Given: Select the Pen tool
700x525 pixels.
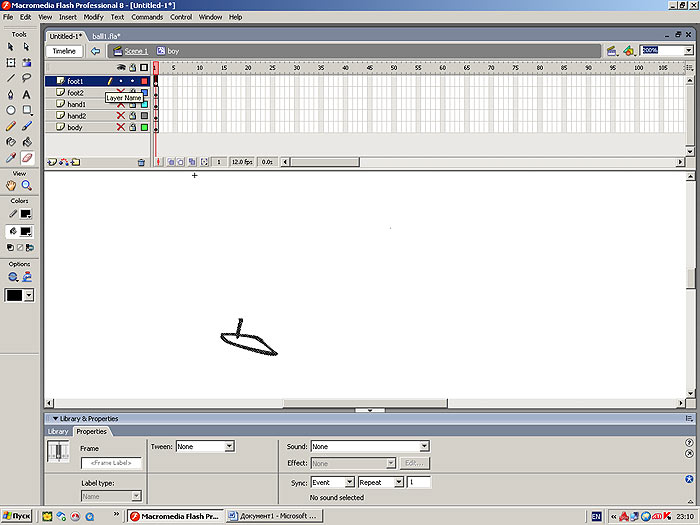Looking at the screenshot, I should (11, 94).
